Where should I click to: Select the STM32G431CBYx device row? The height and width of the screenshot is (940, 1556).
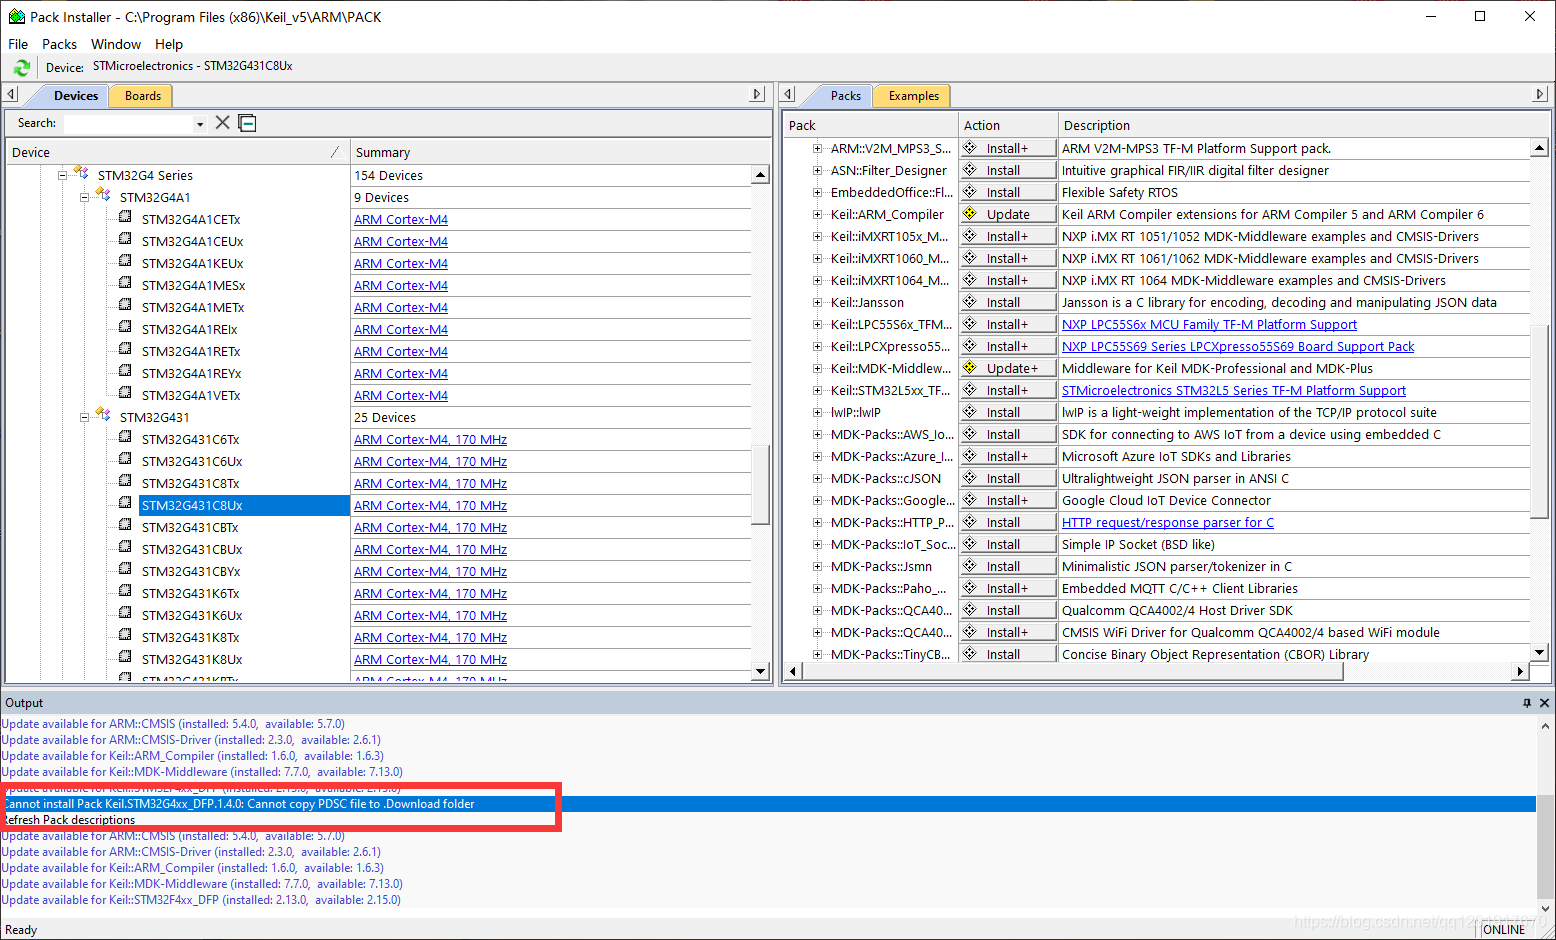tap(191, 571)
